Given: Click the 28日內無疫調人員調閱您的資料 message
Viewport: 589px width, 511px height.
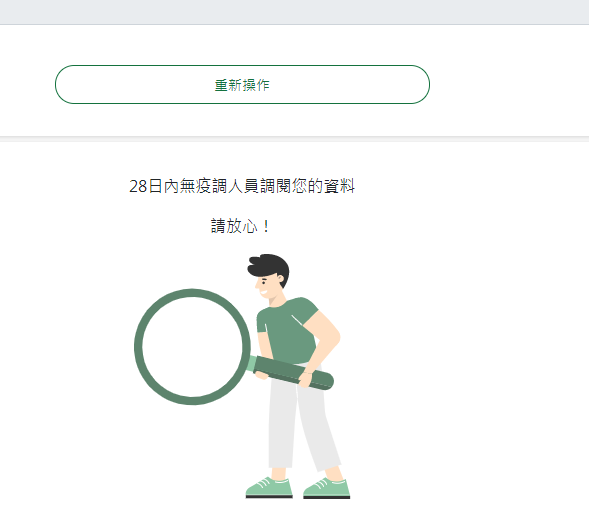Looking at the screenshot, I should point(242,186).
